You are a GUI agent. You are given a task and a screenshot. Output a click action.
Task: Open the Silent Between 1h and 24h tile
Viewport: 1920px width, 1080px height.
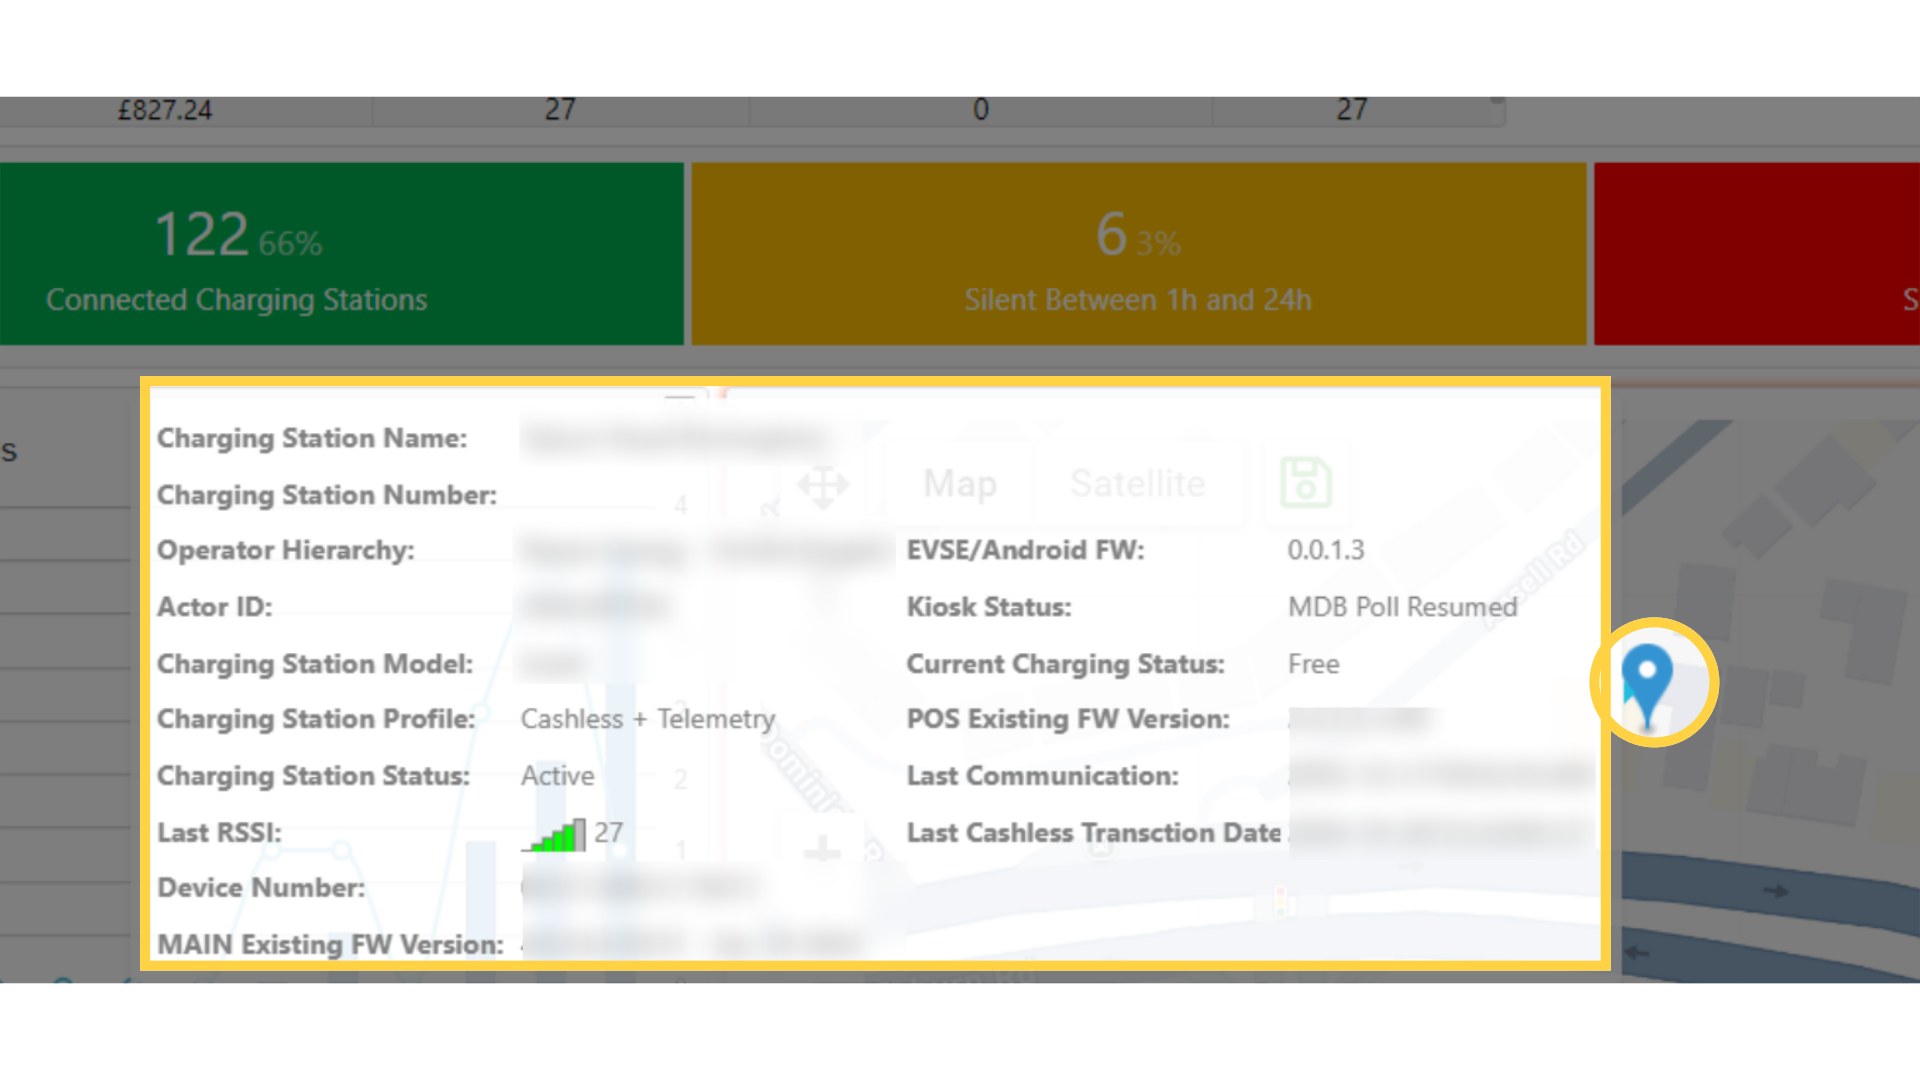click(1139, 254)
